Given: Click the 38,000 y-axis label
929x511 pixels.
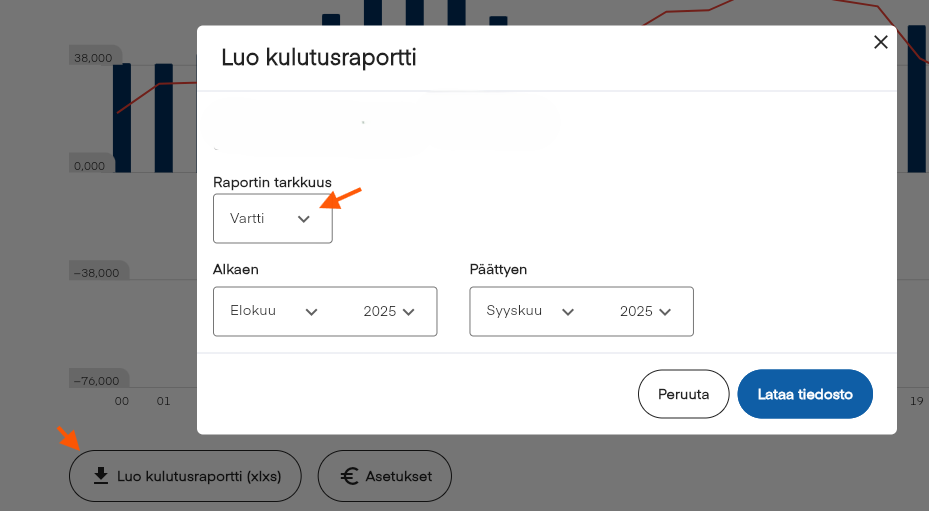Looking at the screenshot, I should (93, 58).
